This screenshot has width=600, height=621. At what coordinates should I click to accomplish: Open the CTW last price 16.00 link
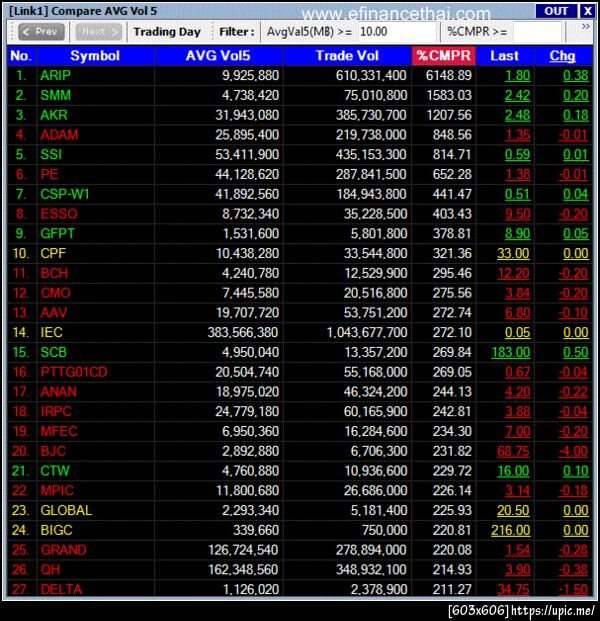(514, 471)
